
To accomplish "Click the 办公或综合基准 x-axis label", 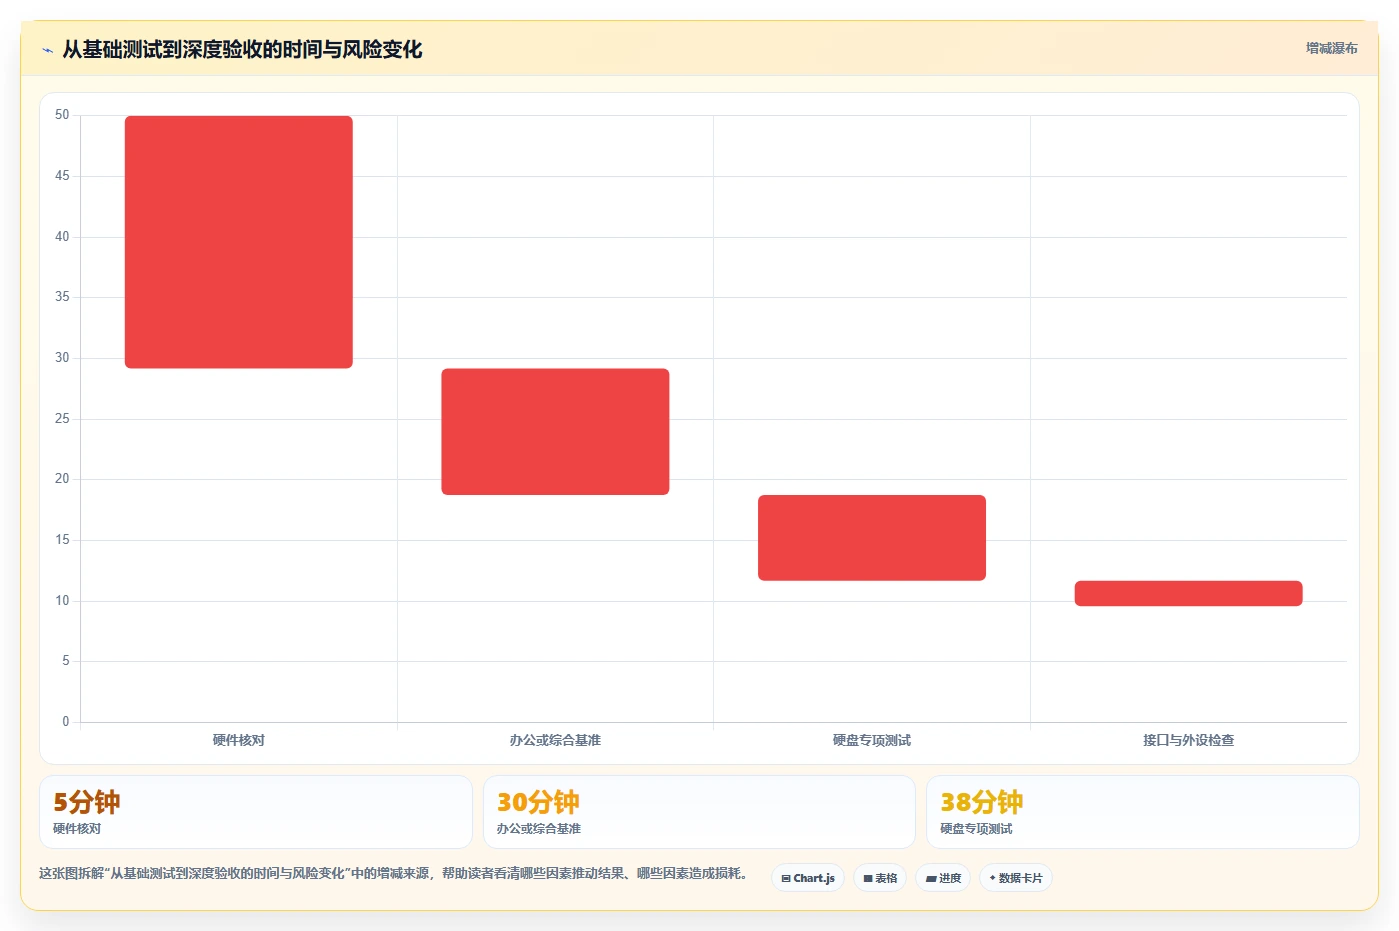I will 555,740.
